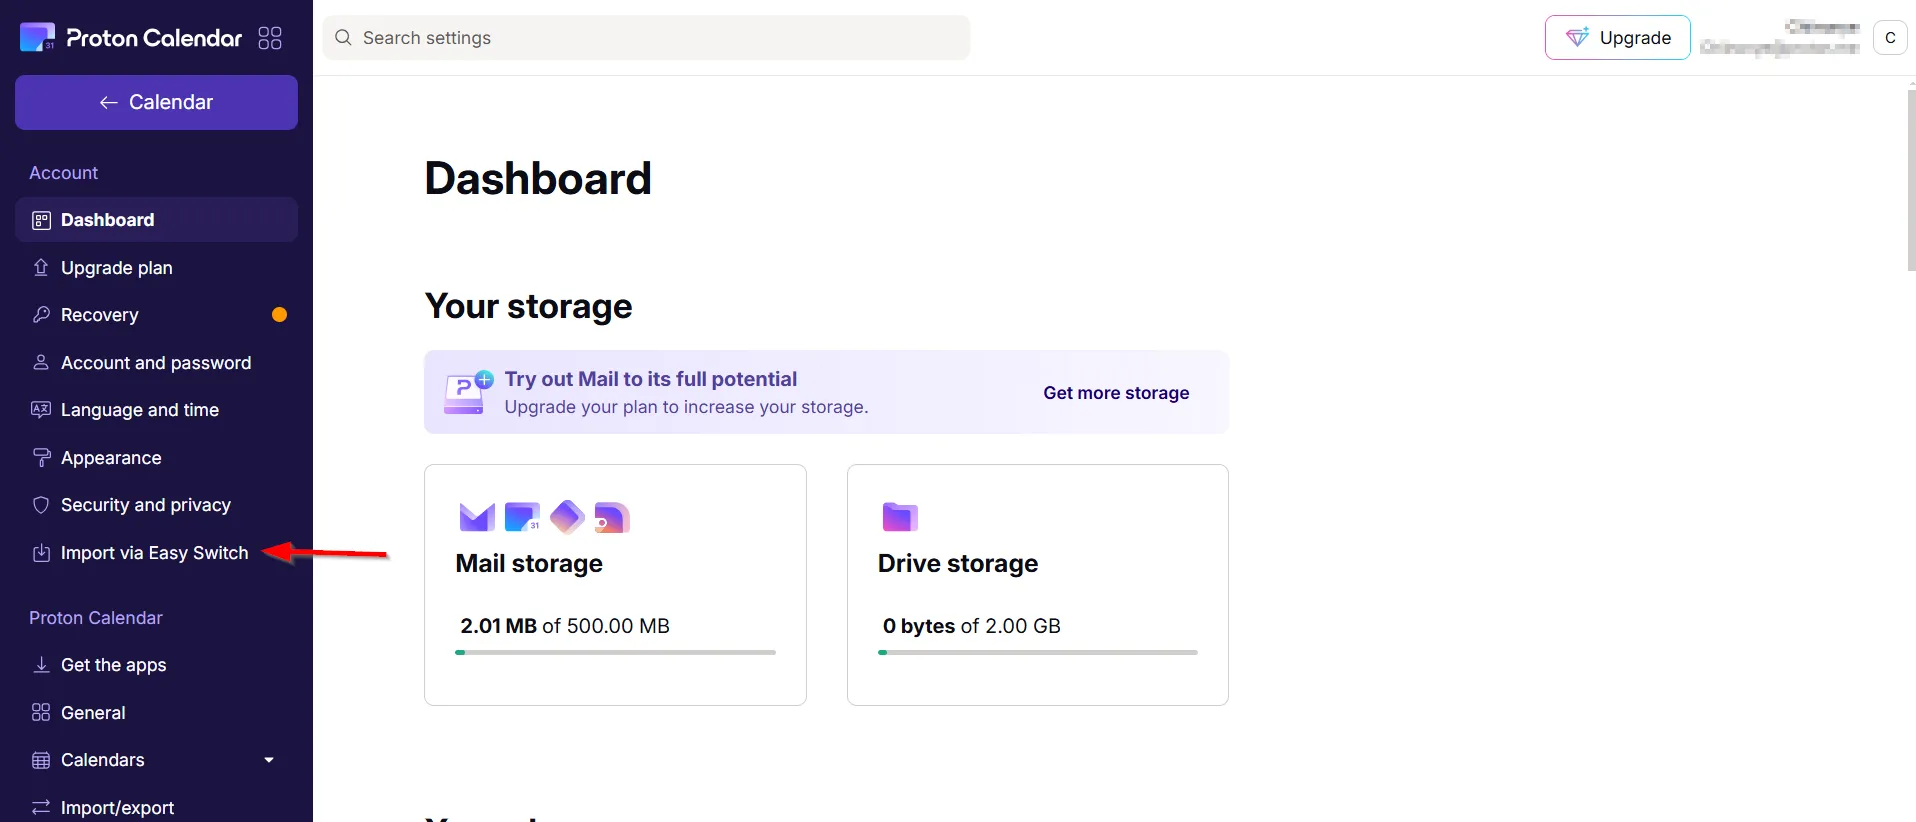
Task: Click the Import/export arrows icon
Action: click(41, 807)
